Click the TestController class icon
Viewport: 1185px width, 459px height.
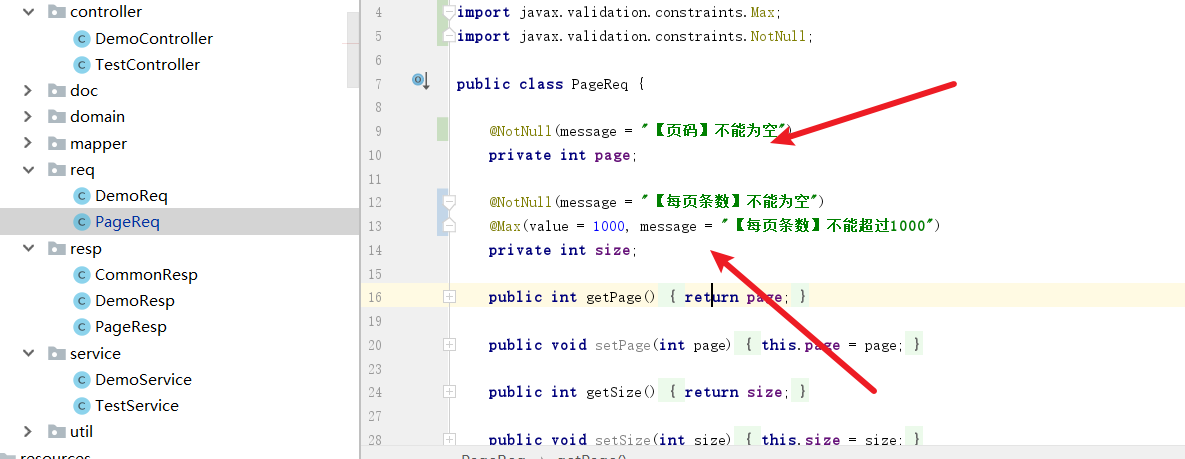pyautogui.click(x=82, y=65)
